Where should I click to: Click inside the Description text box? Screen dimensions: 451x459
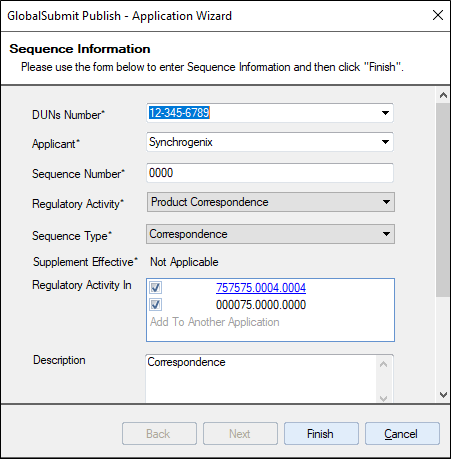[x=261, y=378]
